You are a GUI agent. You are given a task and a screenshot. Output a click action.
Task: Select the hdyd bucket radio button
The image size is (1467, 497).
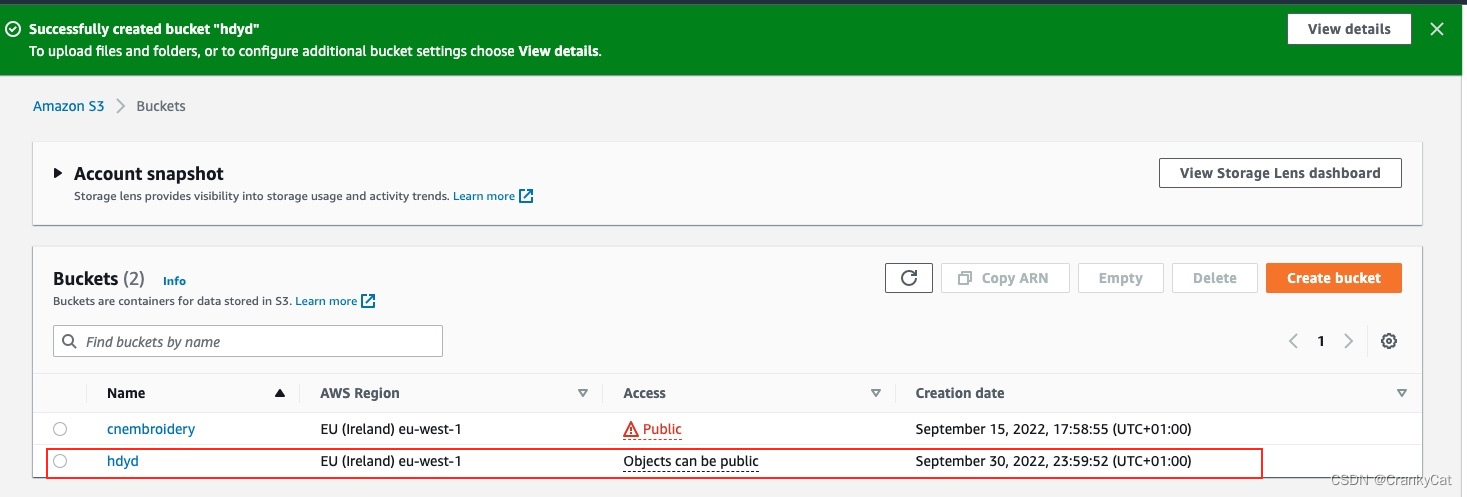tap(60, 461)
